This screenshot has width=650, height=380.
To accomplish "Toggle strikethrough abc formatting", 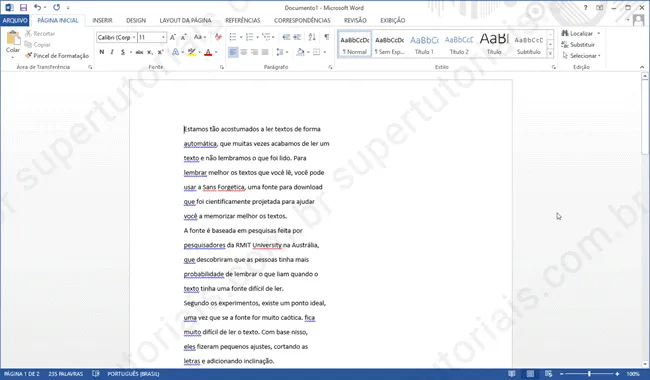I will pos(139,52).
